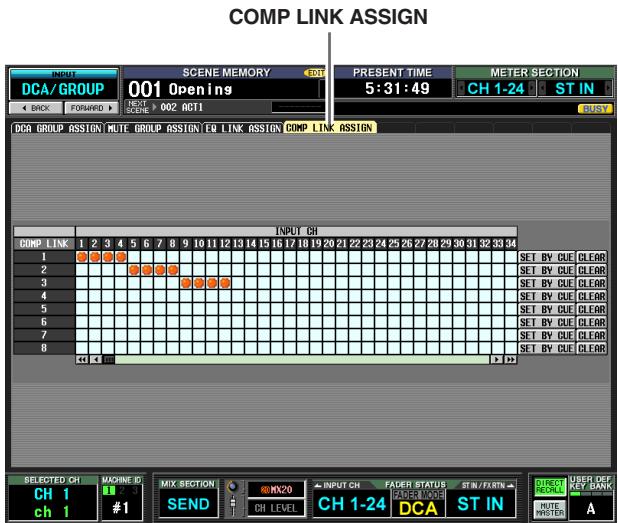Unassign channel 7 from comp link 2
Viewport: 618px width, 523px height.
point(160,270)
